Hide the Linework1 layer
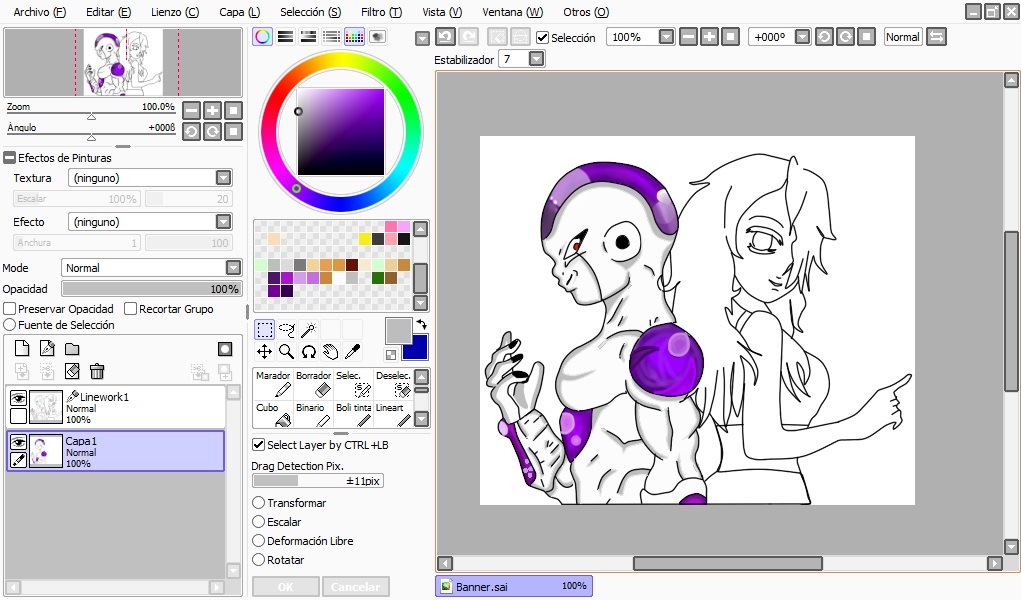Screen dimensions: 1021x600 coord(18,397)
